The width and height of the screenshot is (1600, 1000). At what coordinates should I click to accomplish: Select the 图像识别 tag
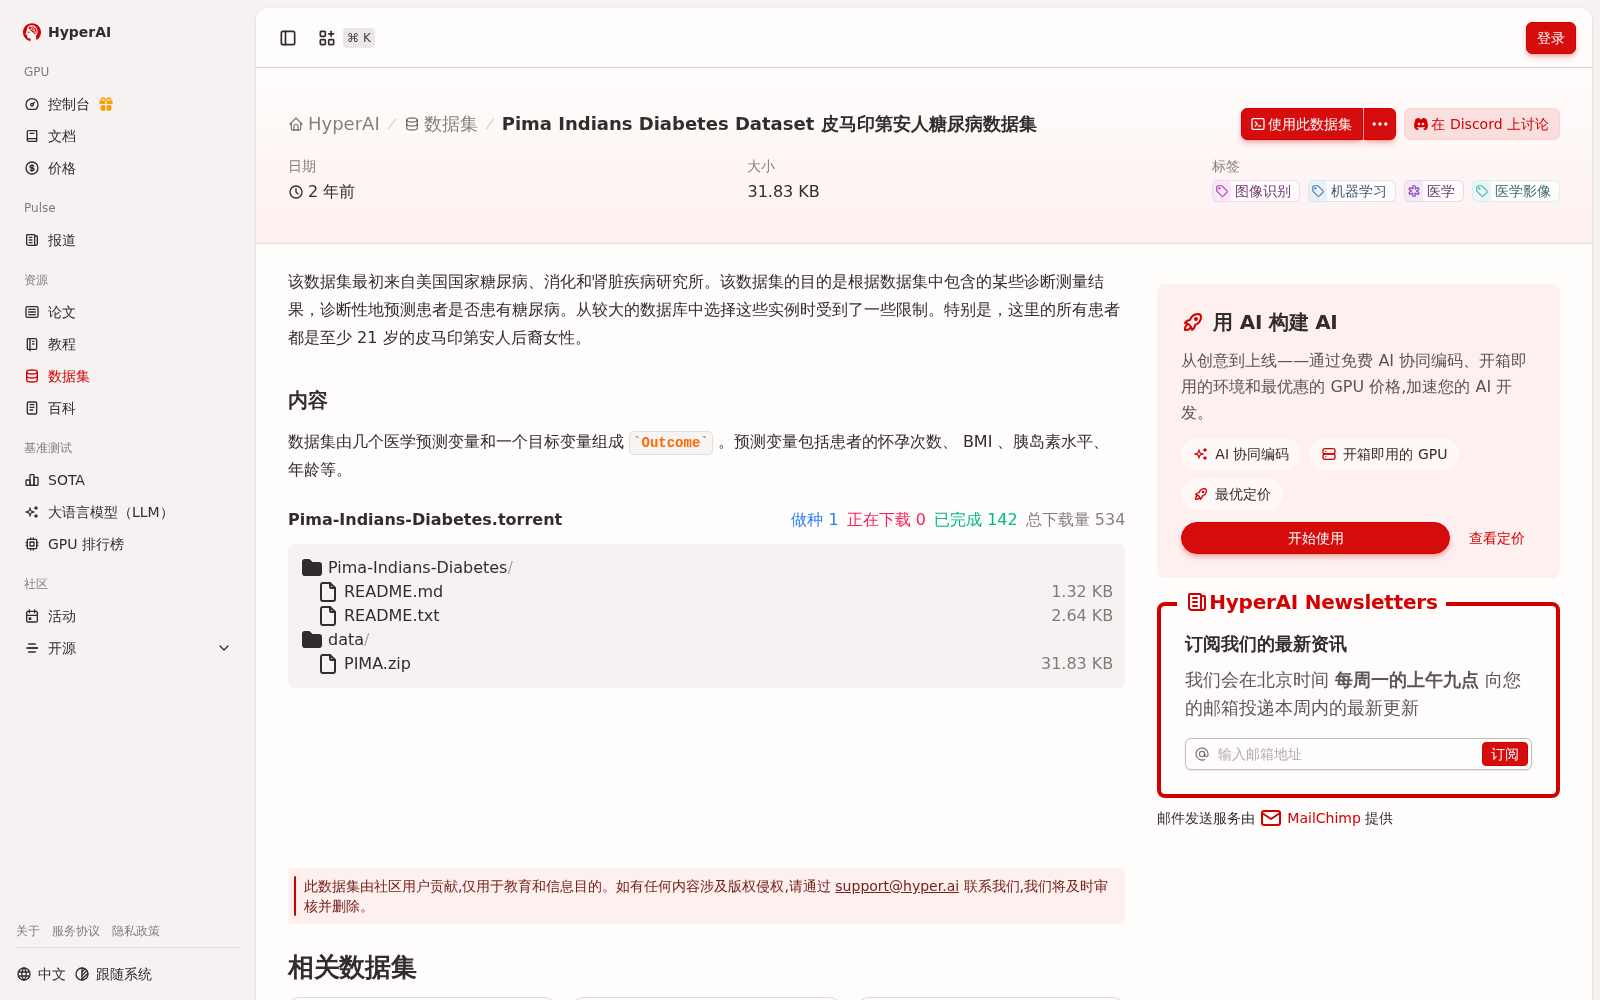pos(1256,191)
